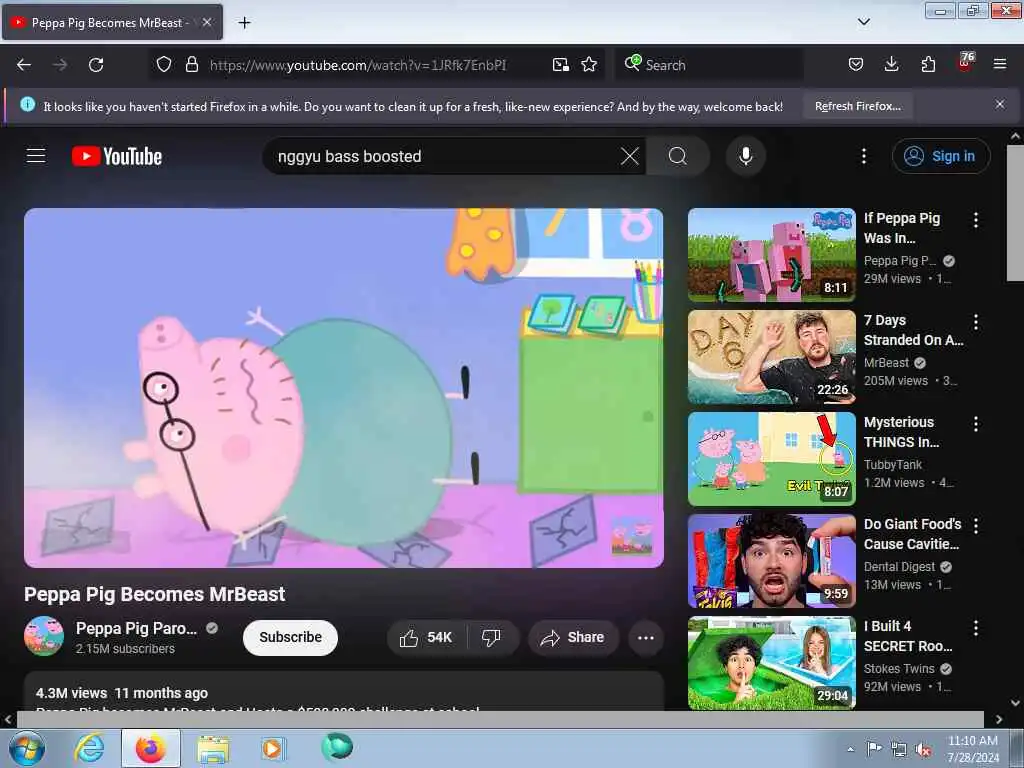Viewport: 1024px width, 768px height.
Task: Open the Firefox hamburger application menu
Action: 1000,65
